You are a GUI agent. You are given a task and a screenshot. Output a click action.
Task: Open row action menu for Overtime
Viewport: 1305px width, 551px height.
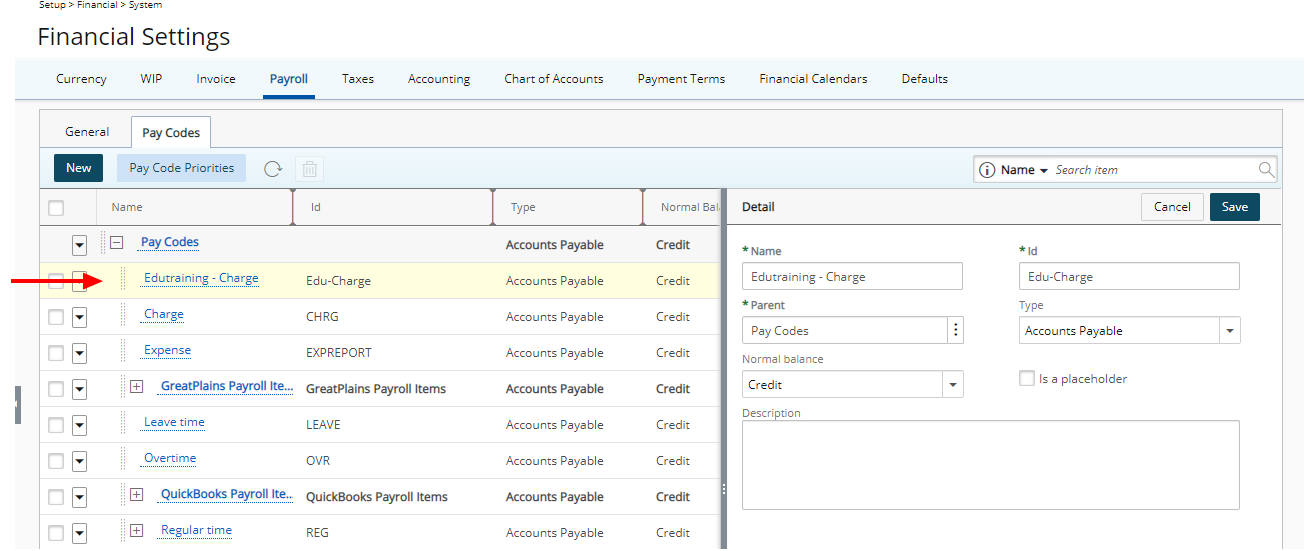[x=80, y=461]
